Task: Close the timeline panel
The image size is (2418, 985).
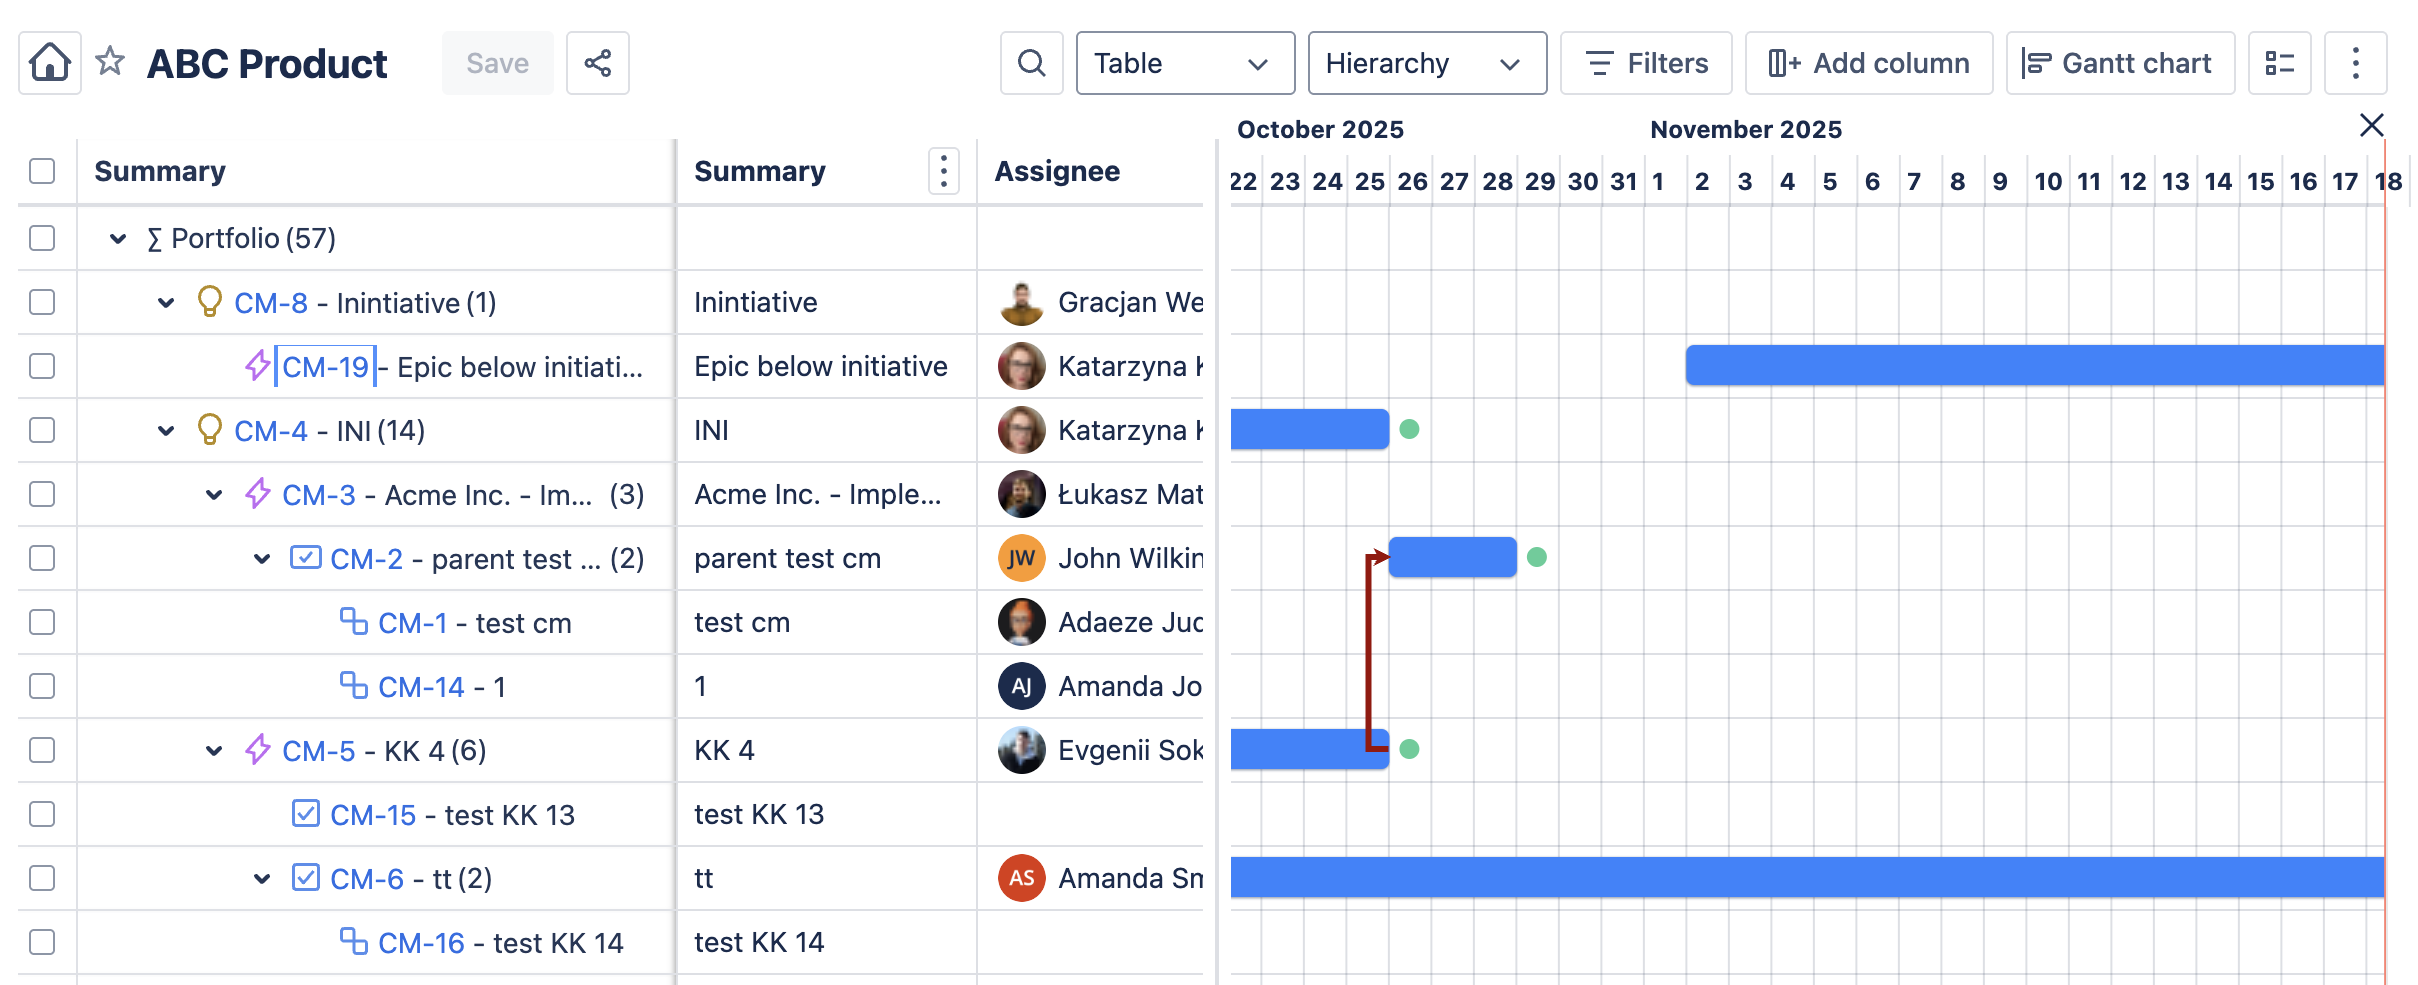Action: tap(2371, 125)
